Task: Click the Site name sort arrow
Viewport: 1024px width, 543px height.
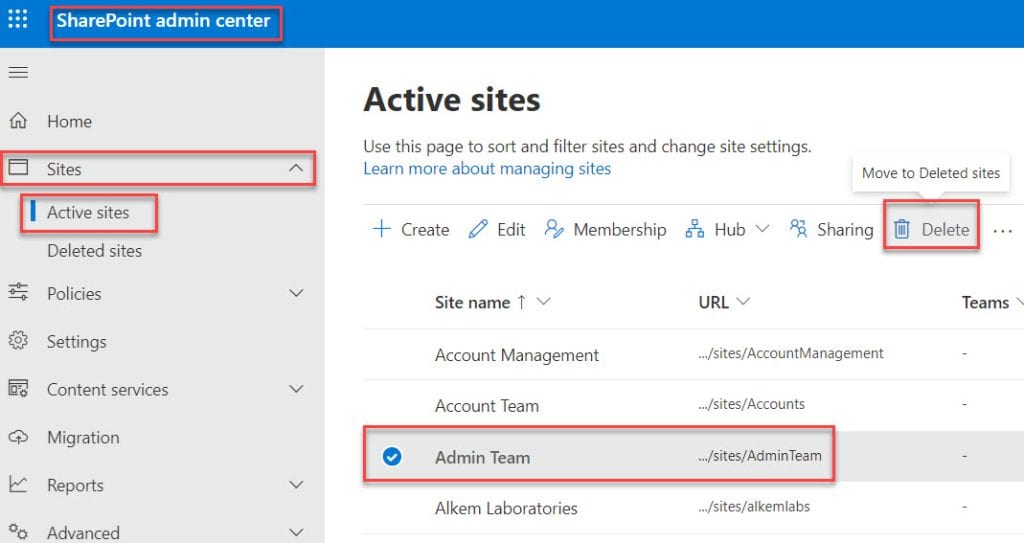Action: 521,302
